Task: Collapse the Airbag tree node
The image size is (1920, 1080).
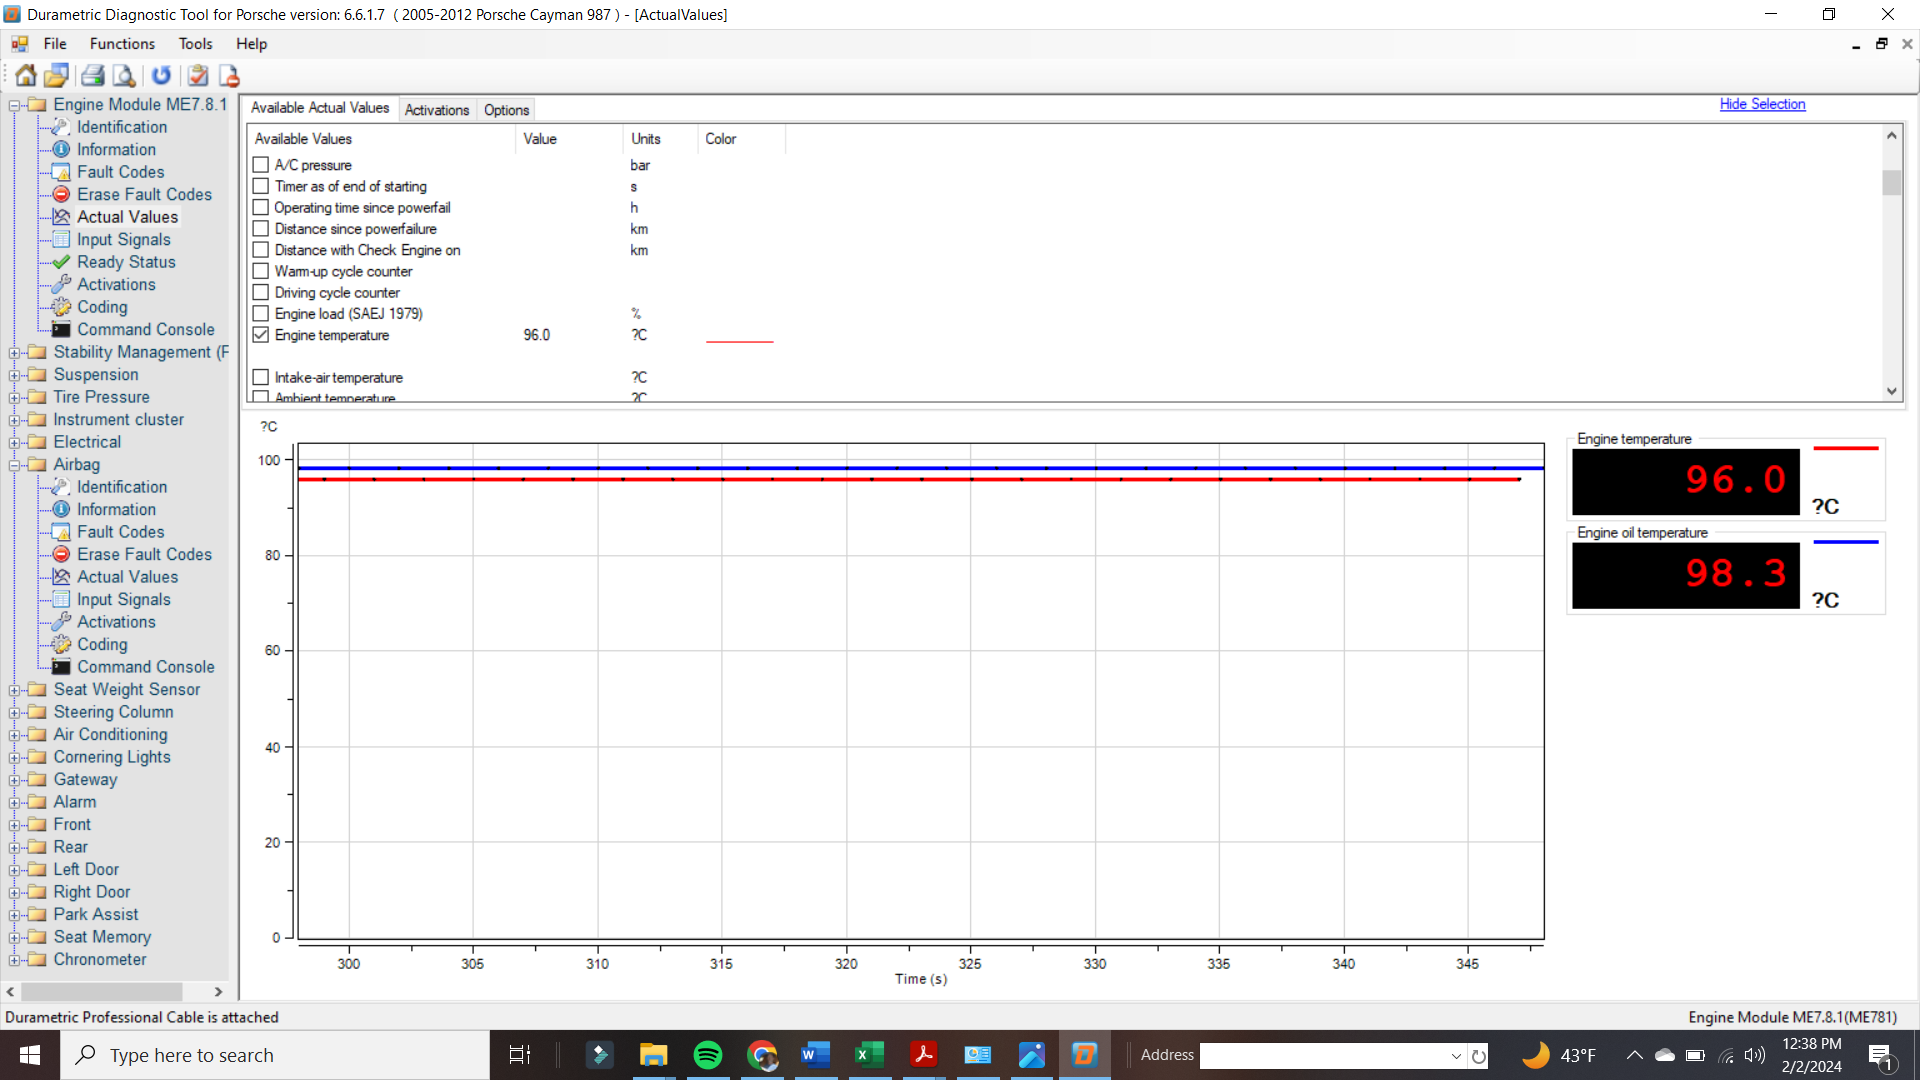Action: click(x=14, y=465)
